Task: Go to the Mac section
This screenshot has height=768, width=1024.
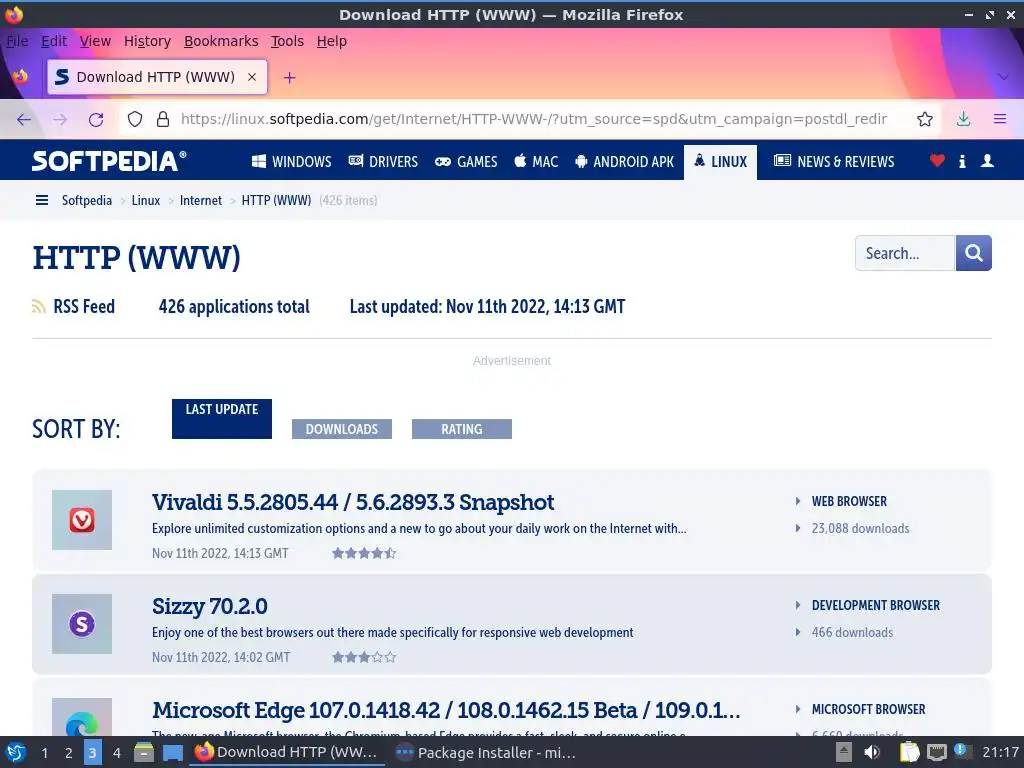Action: pos(536,161)
